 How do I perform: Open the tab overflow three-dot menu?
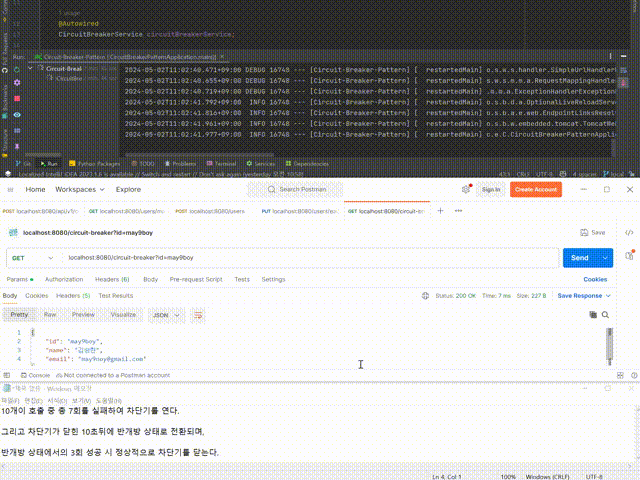tap(458, 211)
